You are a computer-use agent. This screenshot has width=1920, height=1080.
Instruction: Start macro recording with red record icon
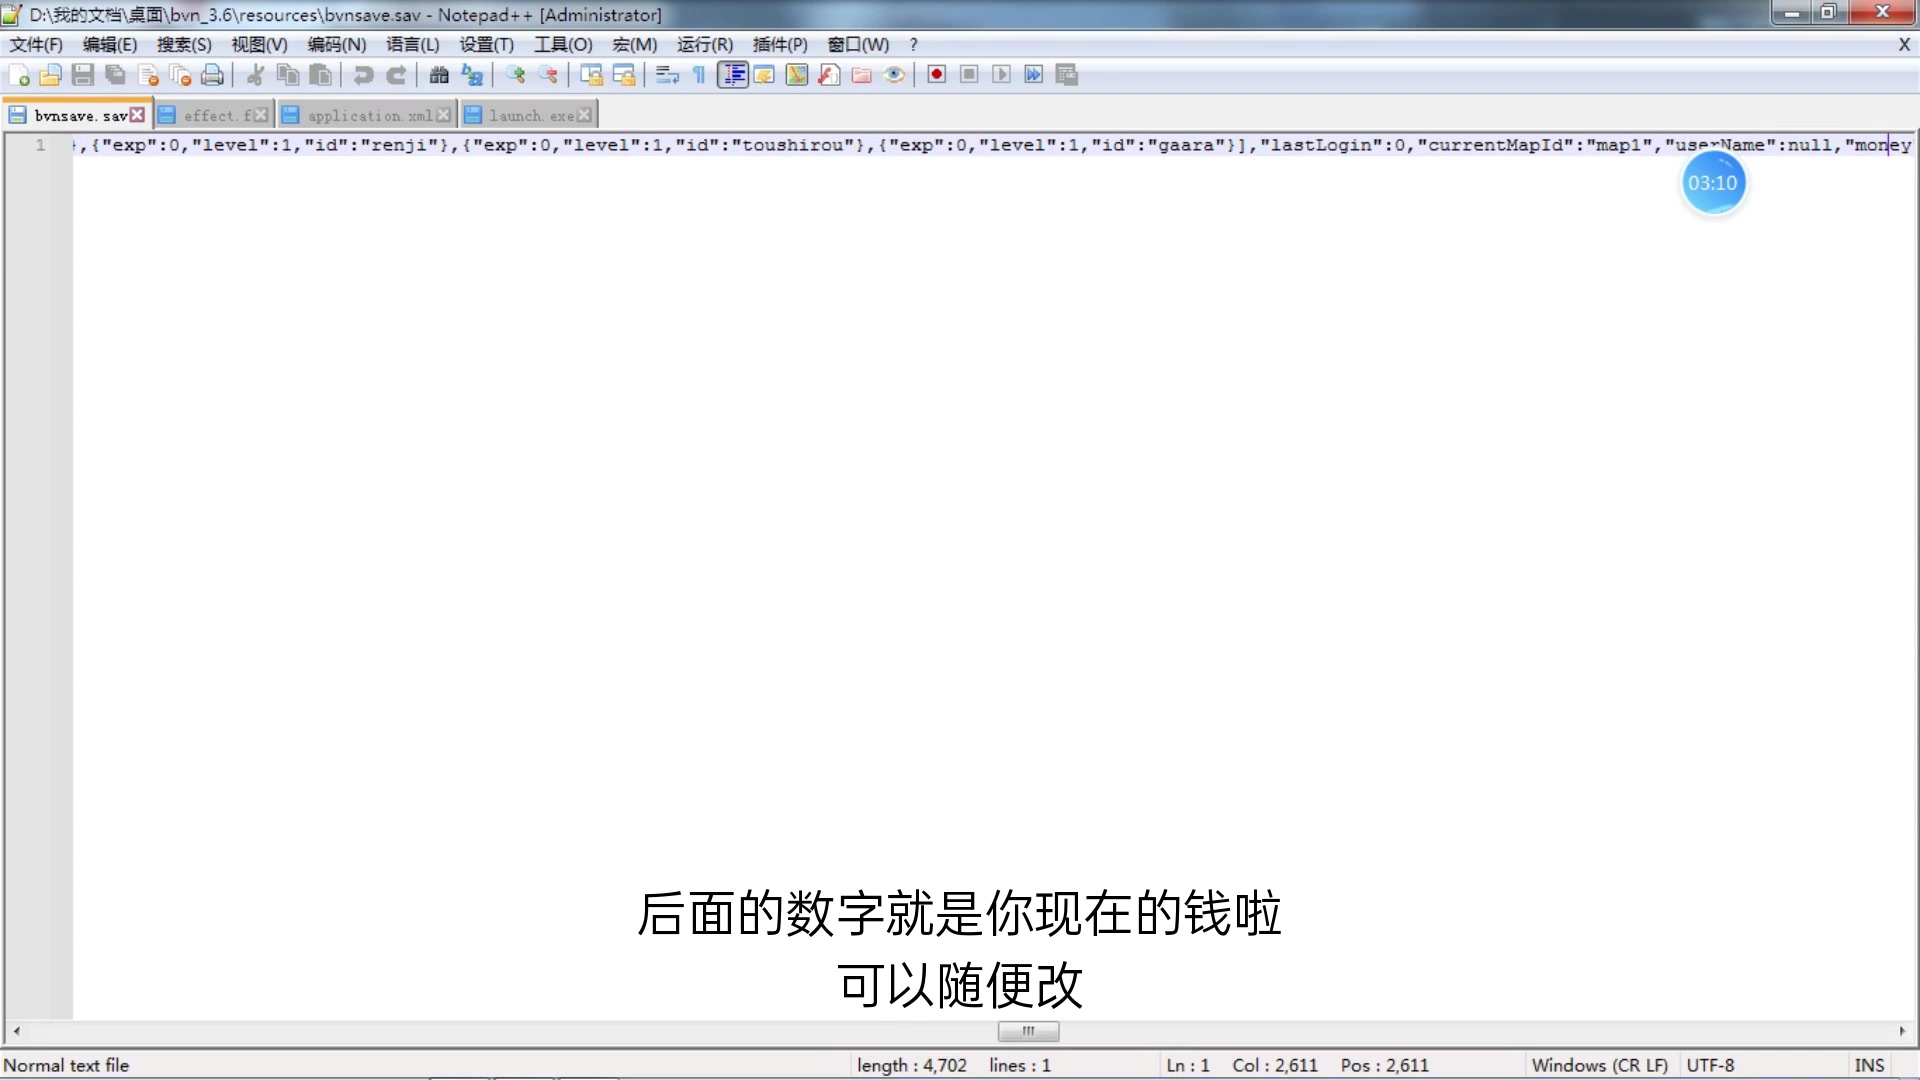point(936,75)
